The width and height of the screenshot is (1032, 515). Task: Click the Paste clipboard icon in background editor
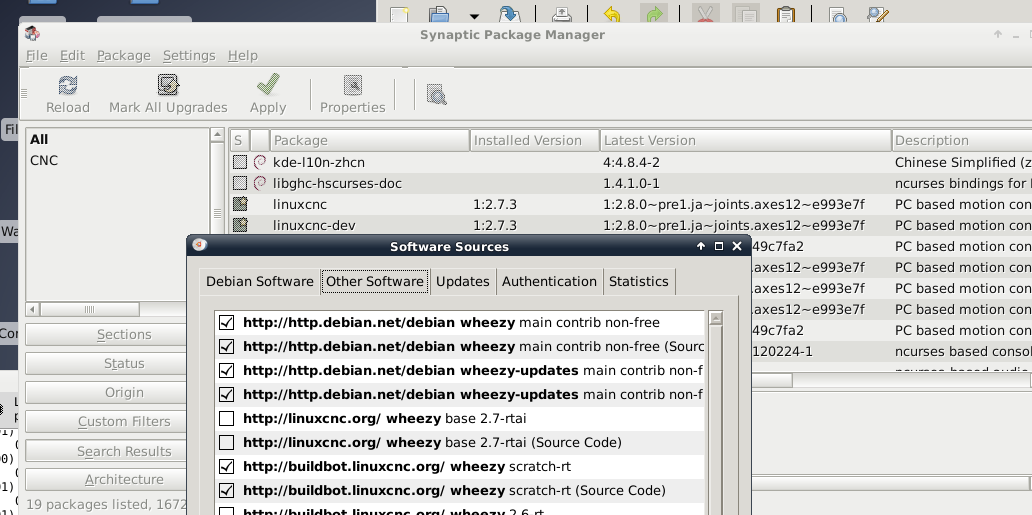[786, 14]
